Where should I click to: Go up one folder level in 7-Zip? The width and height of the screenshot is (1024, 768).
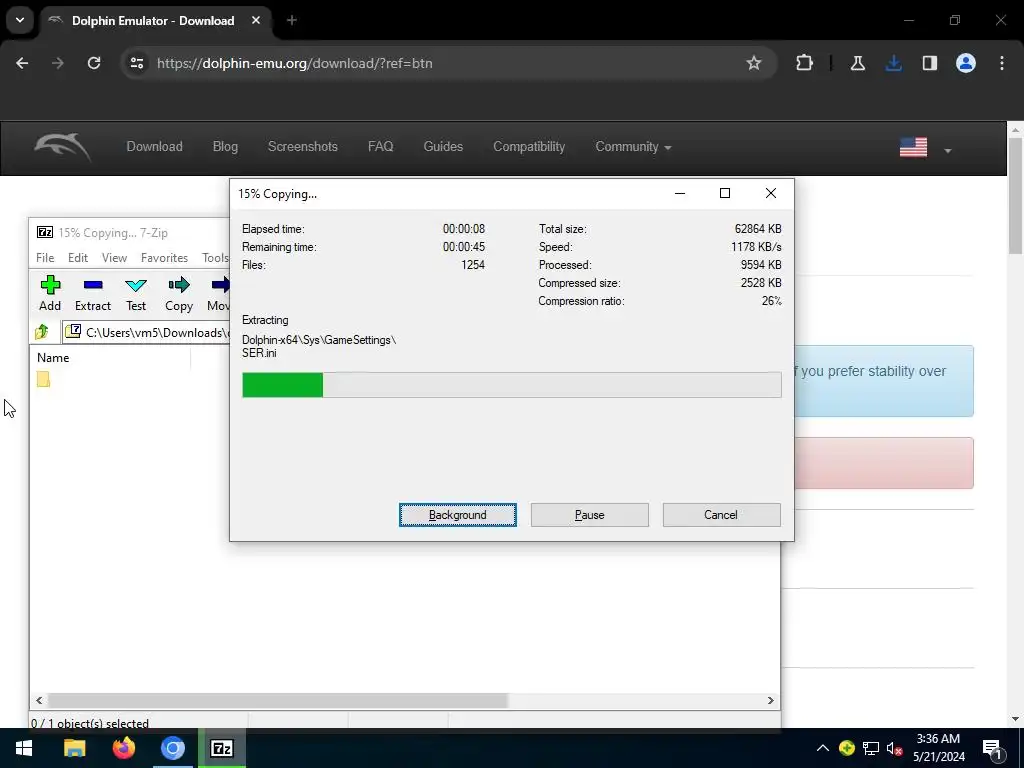click(x=42, y=332)
